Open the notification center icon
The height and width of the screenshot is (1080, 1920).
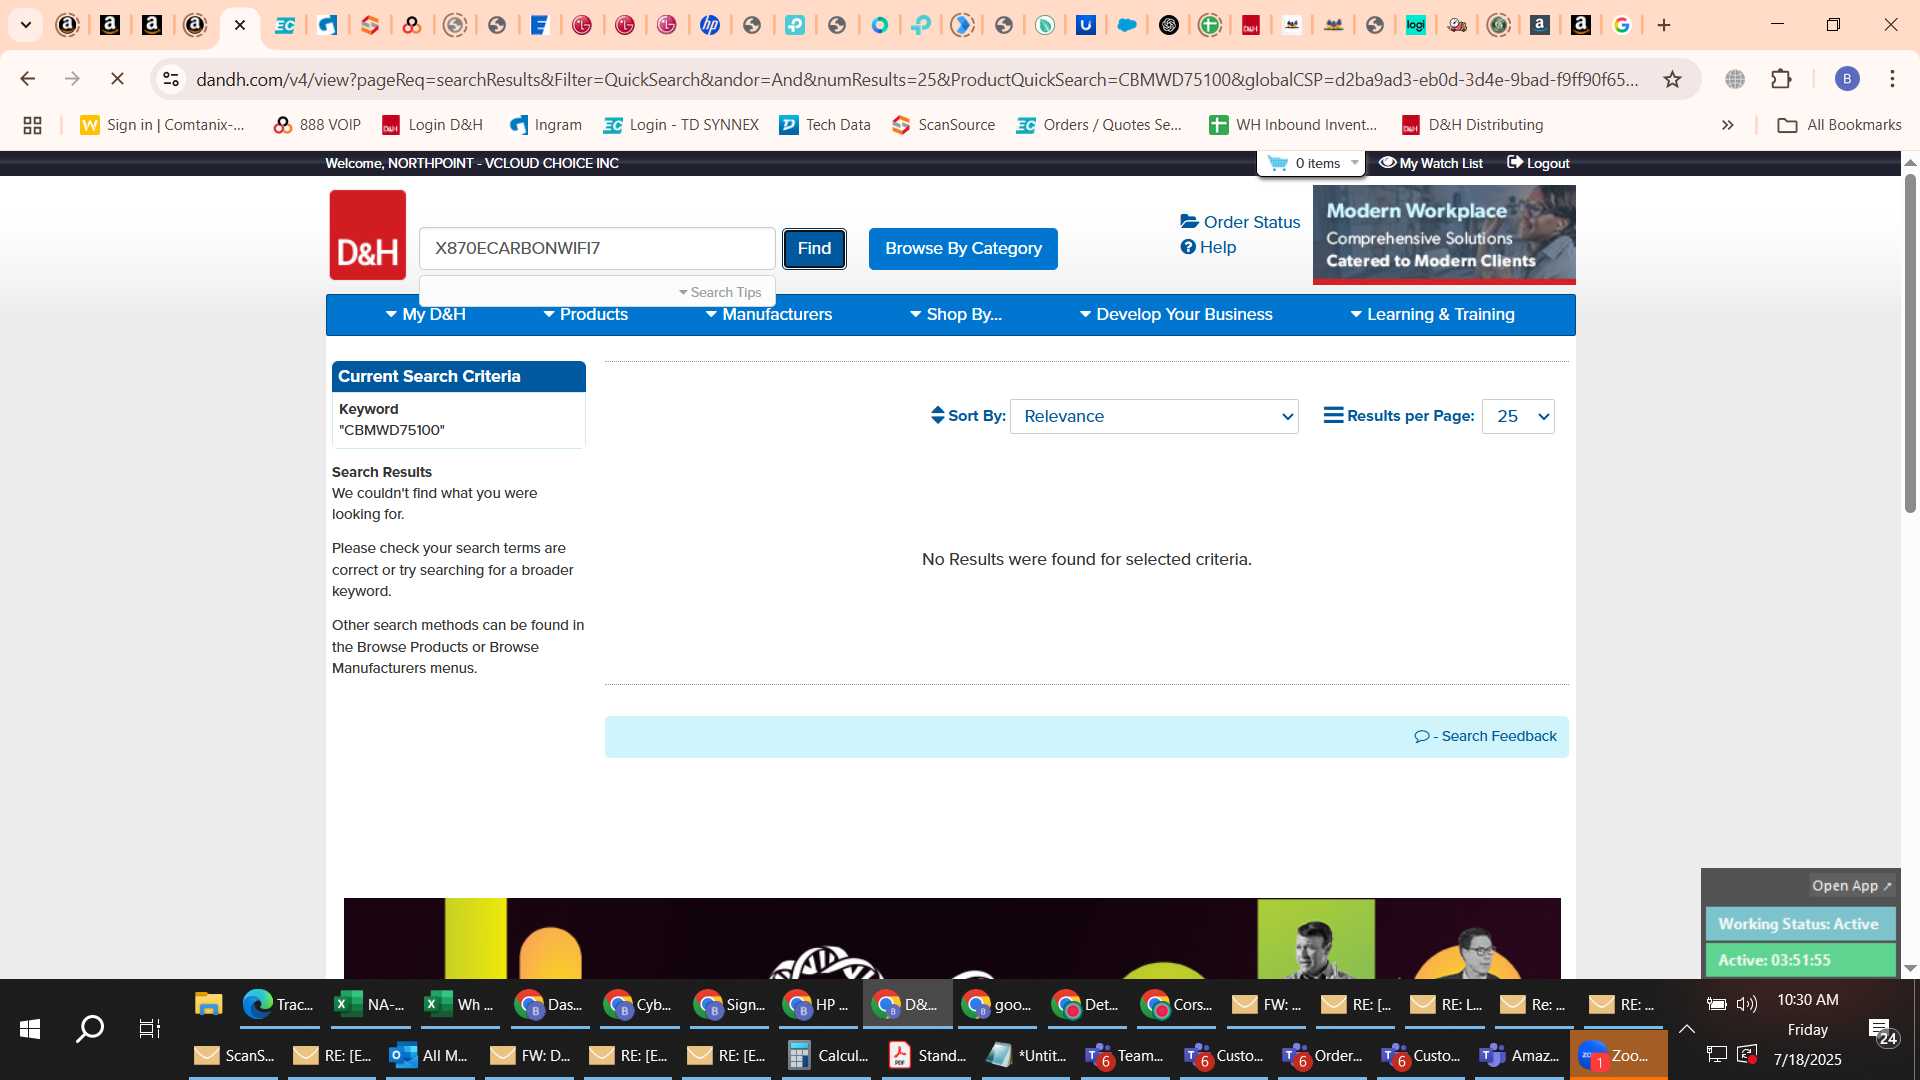1881,1029
